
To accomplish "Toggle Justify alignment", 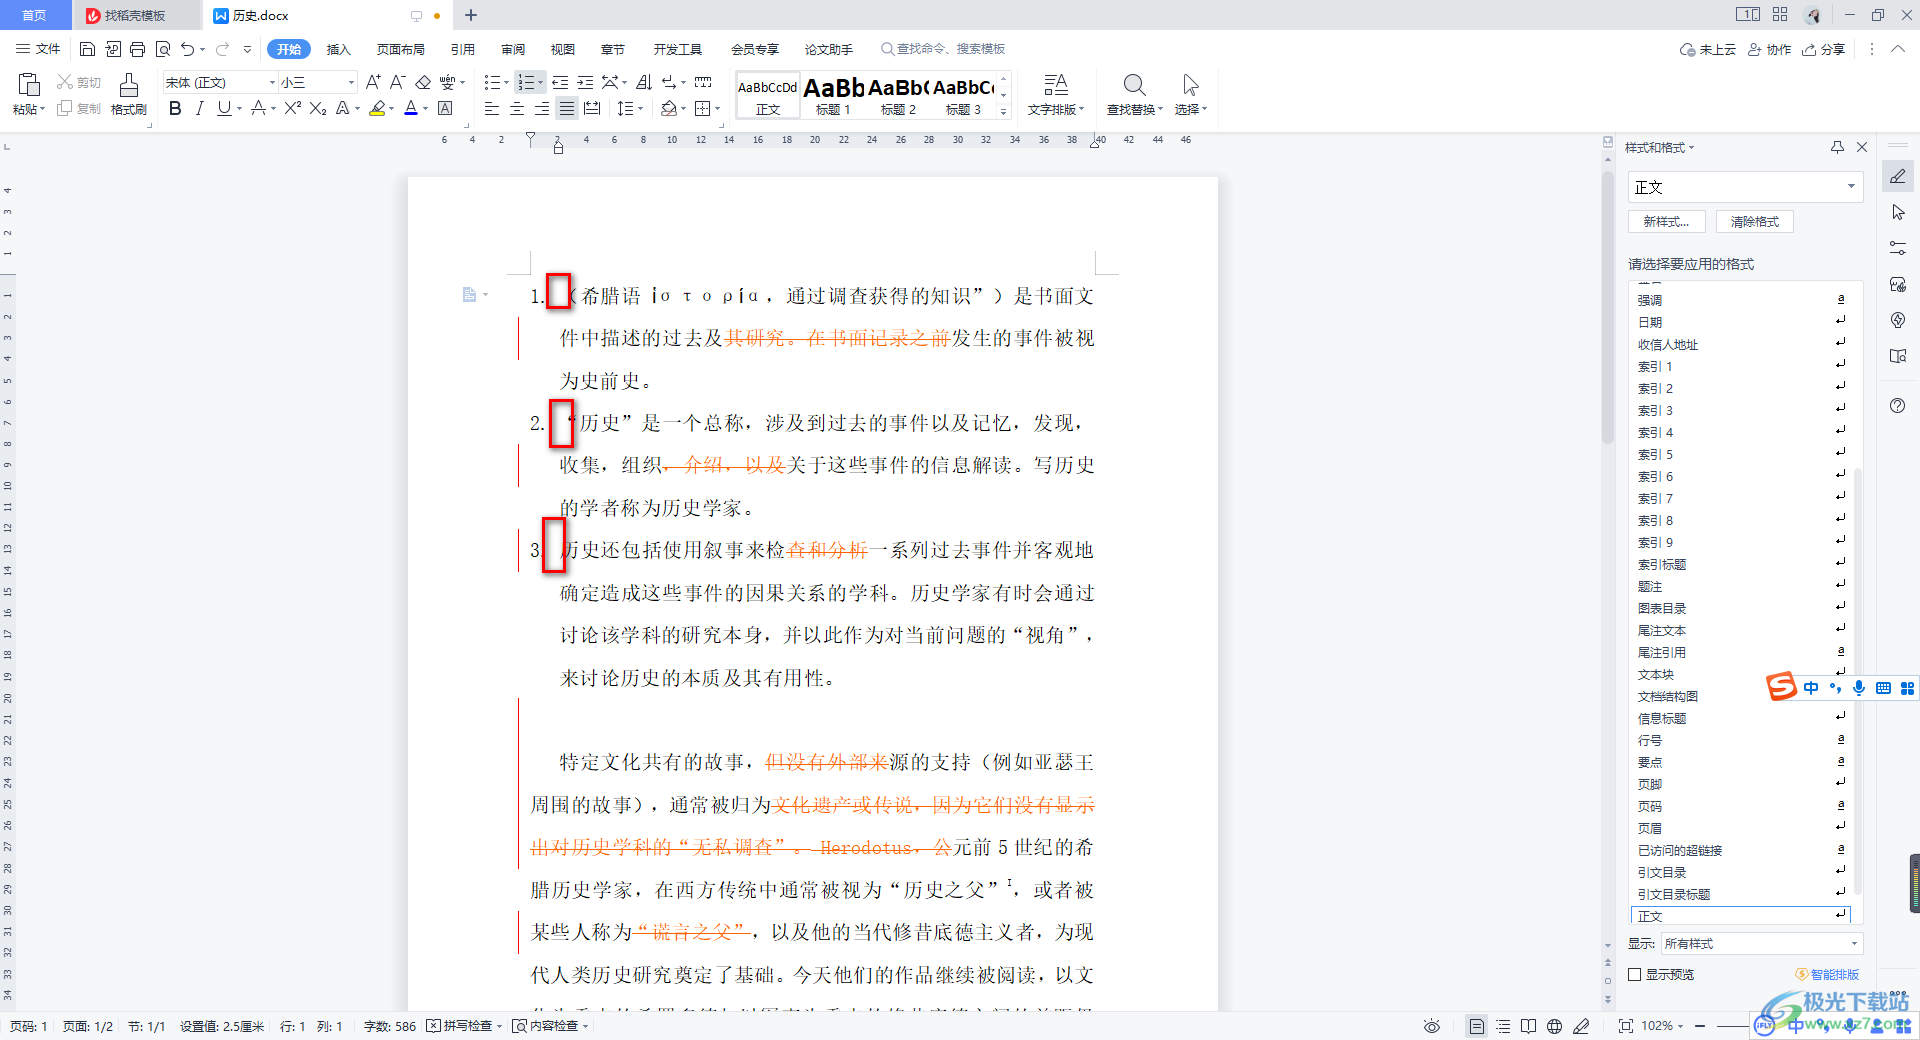I will [566, 108].
